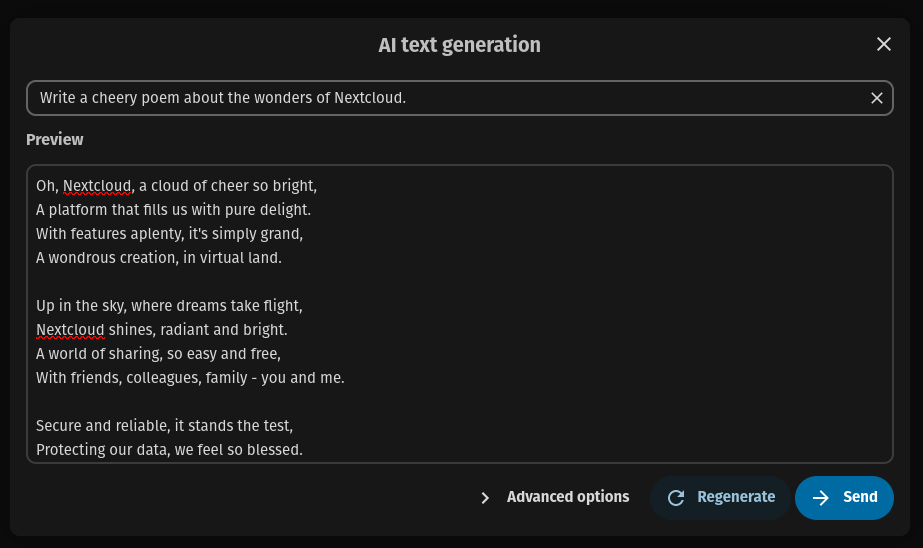Place cursor in "A world of sharing" line
Screen dimensions: 923x548
[x=158, y=354]
